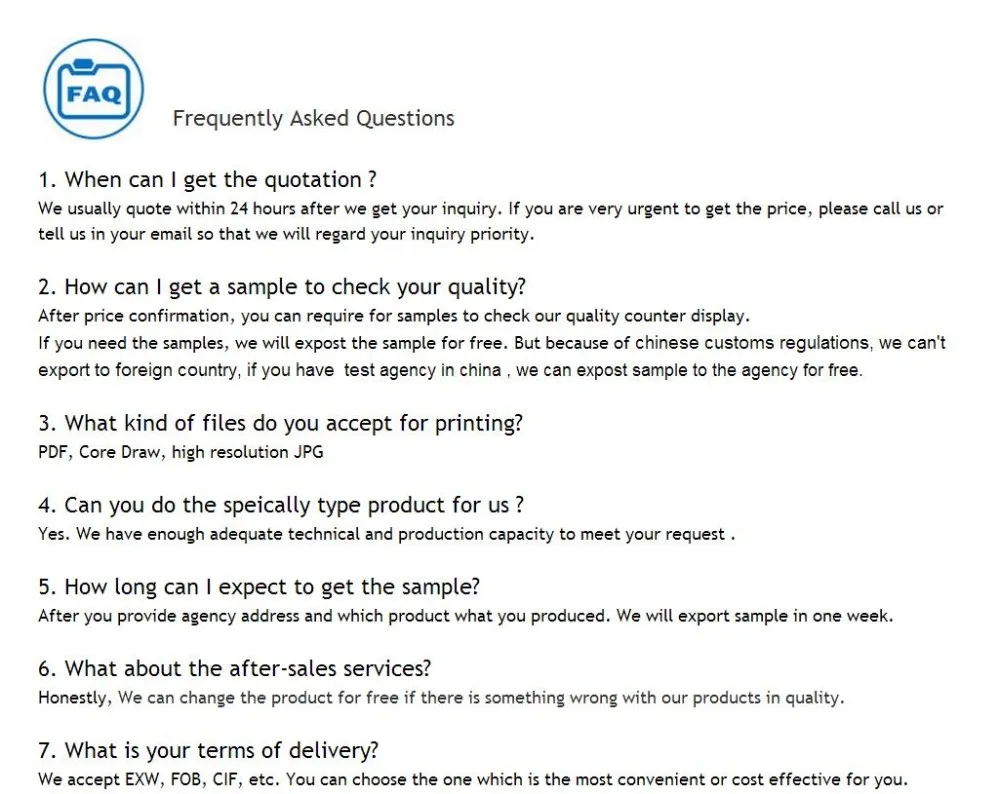Click the answer mentioning 24 hours quote
This screenshot has width=1000, height=794.
(490, 209)
